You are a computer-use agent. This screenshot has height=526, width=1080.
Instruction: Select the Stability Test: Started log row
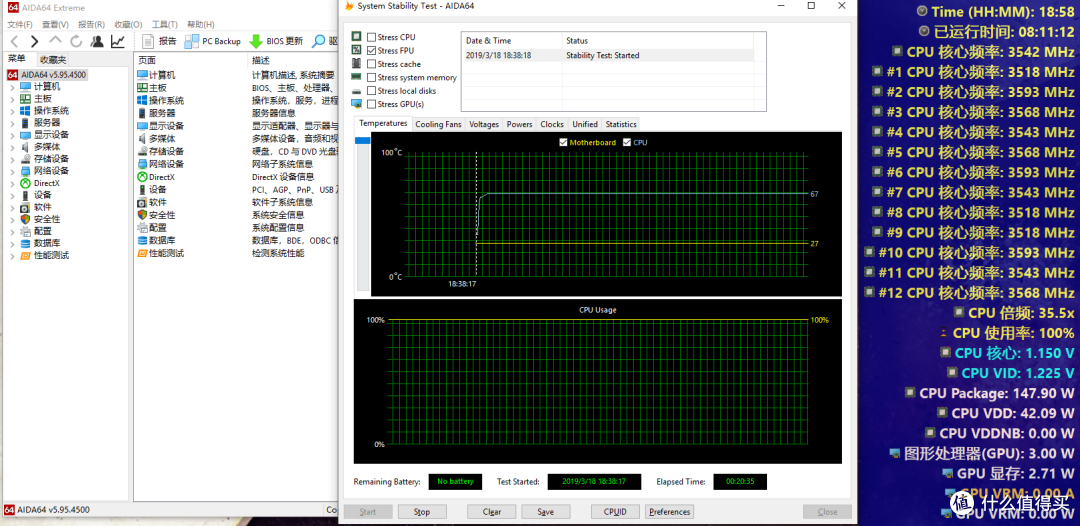608,55
